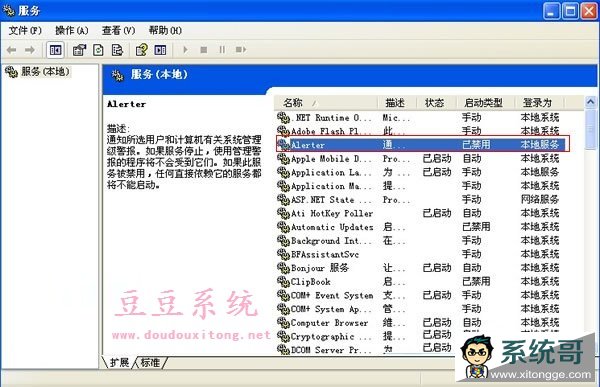The height and width of the screenshot is (387, 600).
Task: Click 网络服务 login cell of ASP.NET State
Action: coord(540,199)
